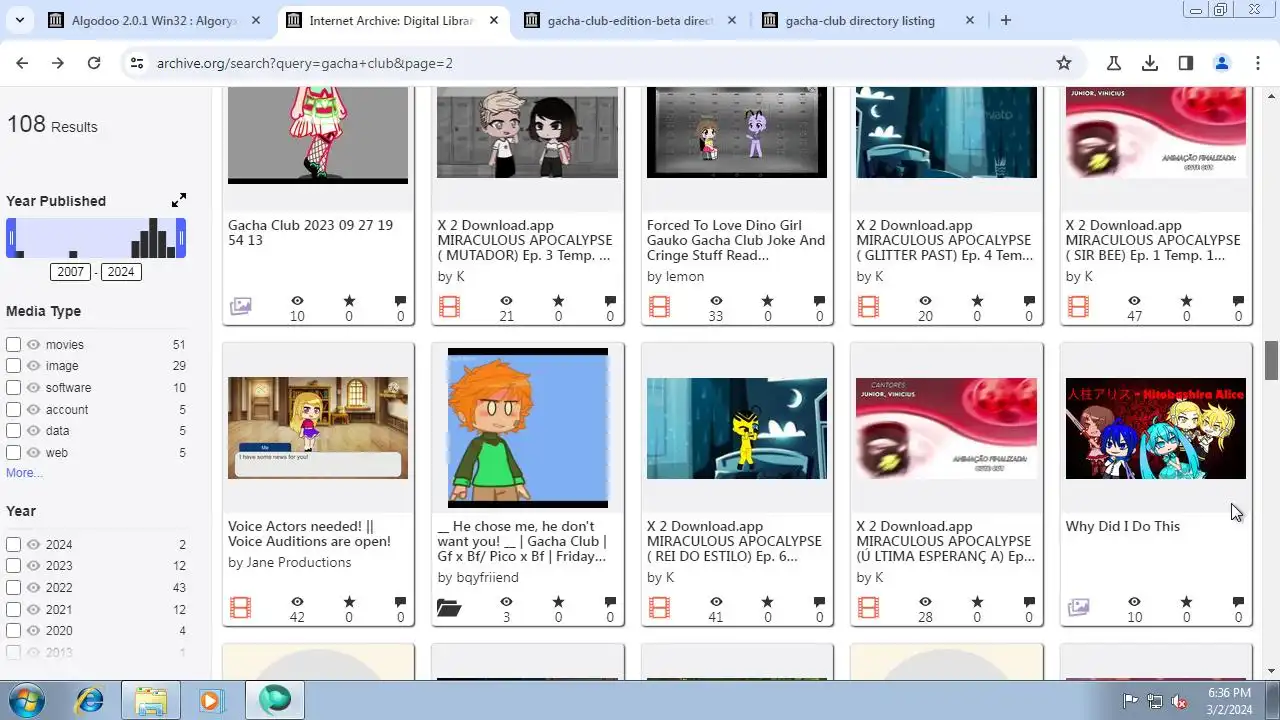
Task: Click the browser Back arrow
Action: tap(22, 63)
